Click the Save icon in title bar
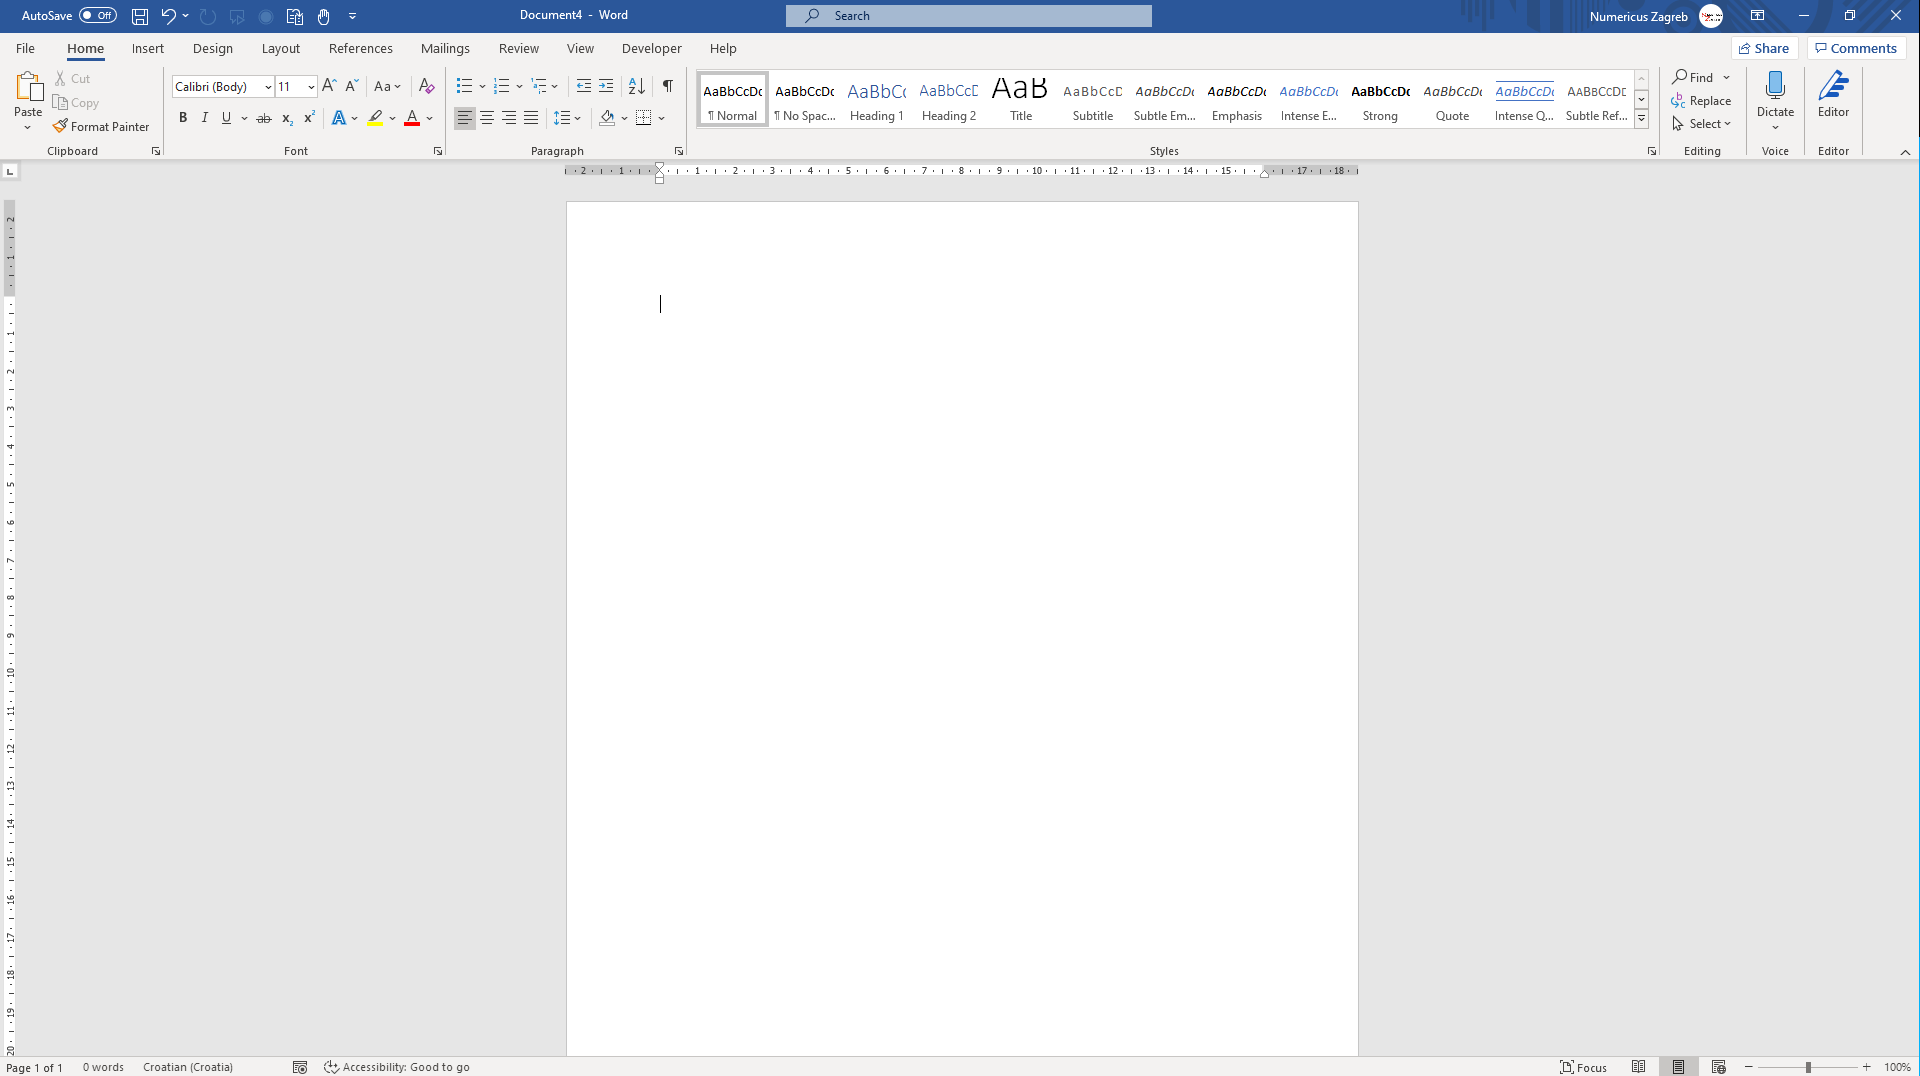 point(140,16)
